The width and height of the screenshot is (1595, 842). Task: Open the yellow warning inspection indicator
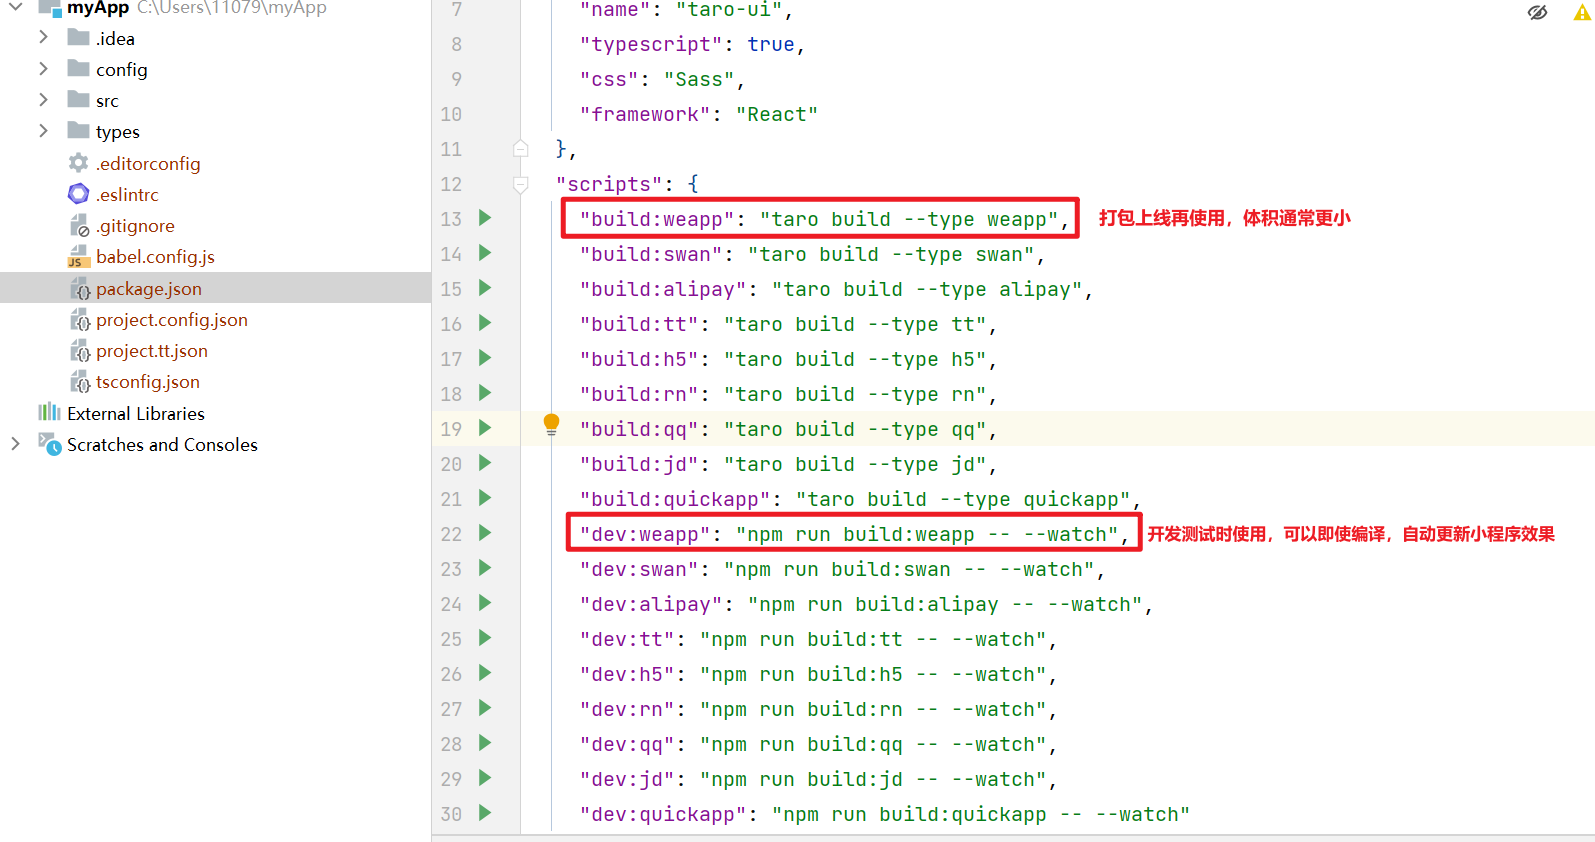pyautogui.click(x=1581, y=13)
